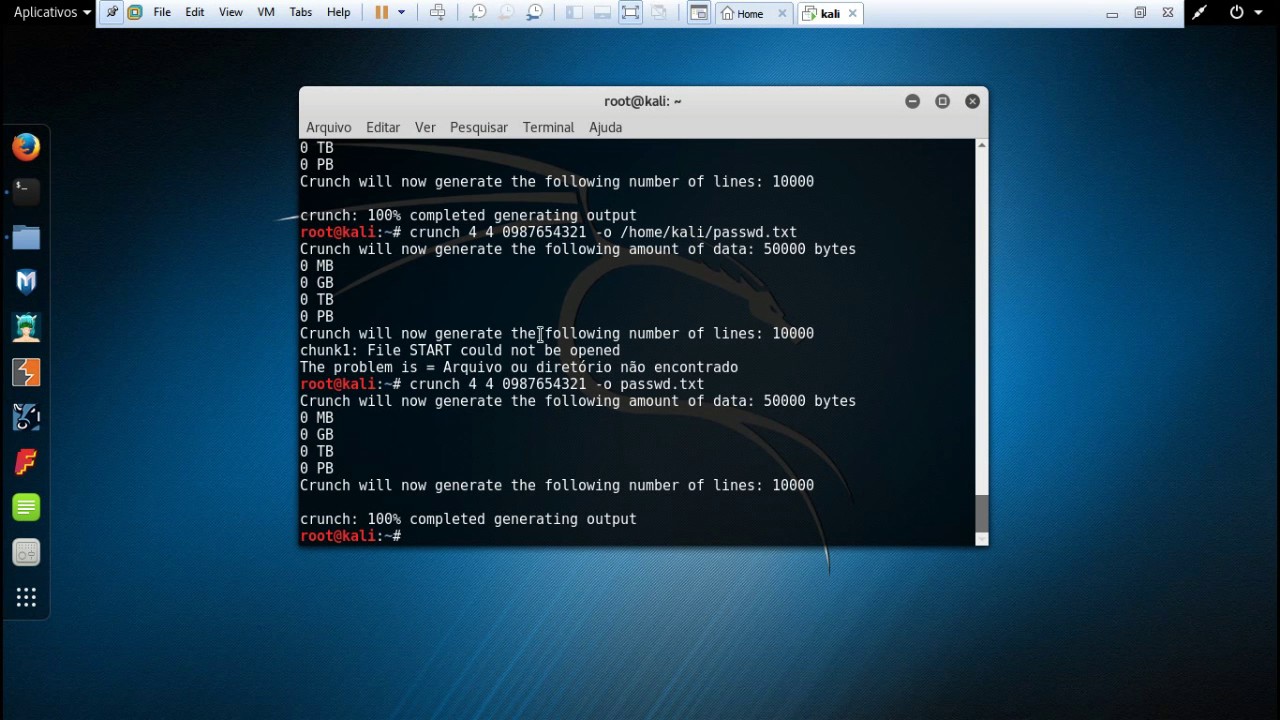
Task: Open the Maltego icon in the dock
Action: pos(26,417)
